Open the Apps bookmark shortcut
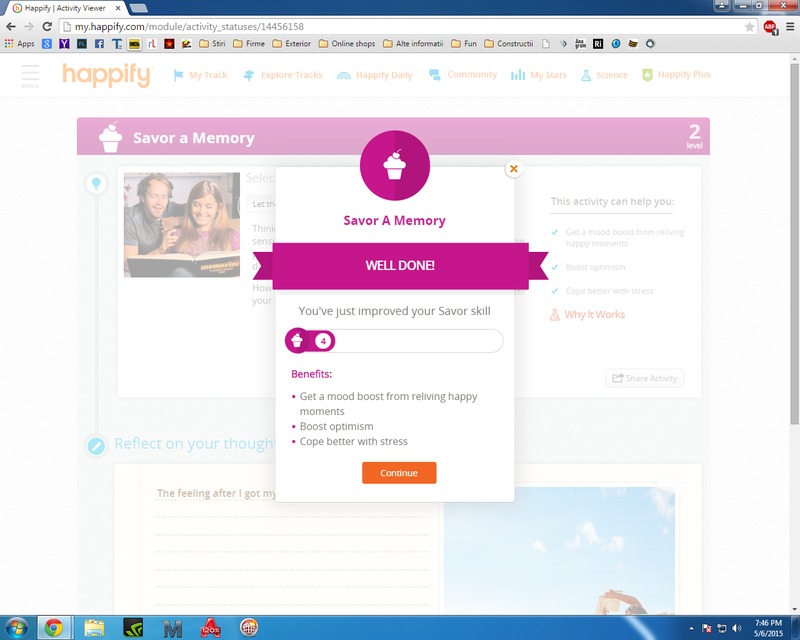This screenshot has width=800, height=640. click(19, 44)
